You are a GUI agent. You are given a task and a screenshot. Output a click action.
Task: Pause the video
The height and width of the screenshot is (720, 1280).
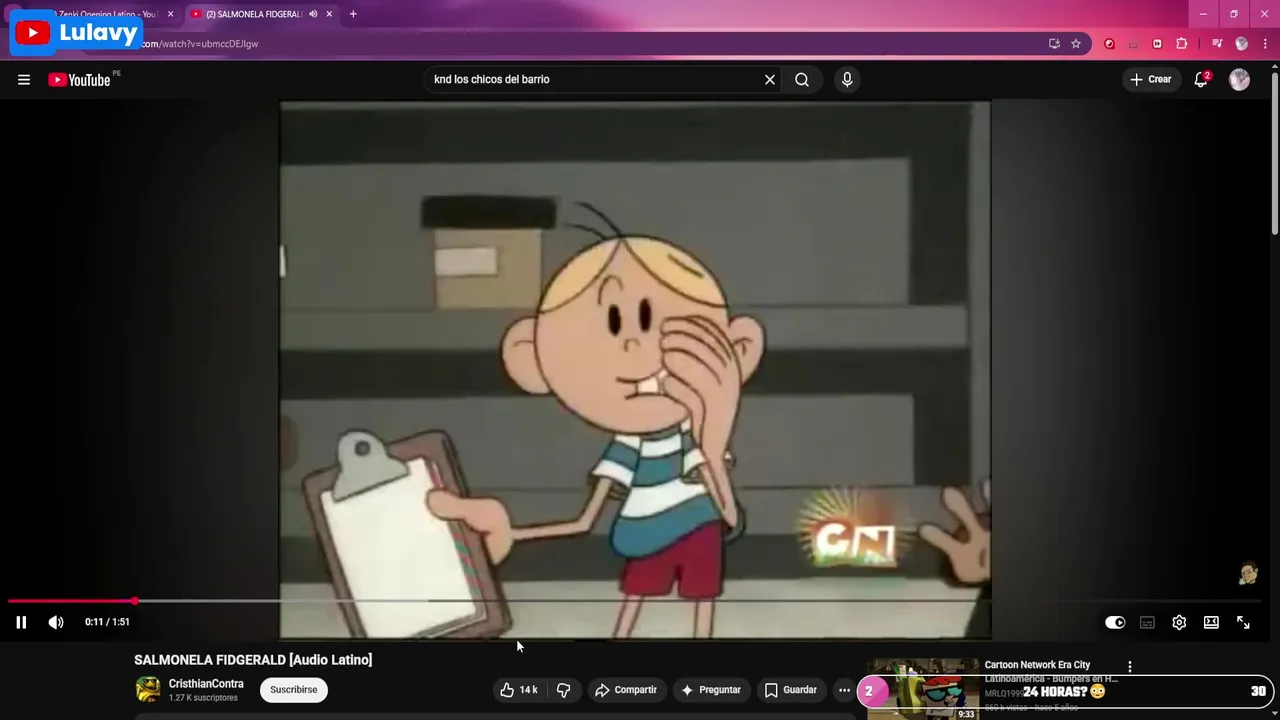(x=21, y=622)
